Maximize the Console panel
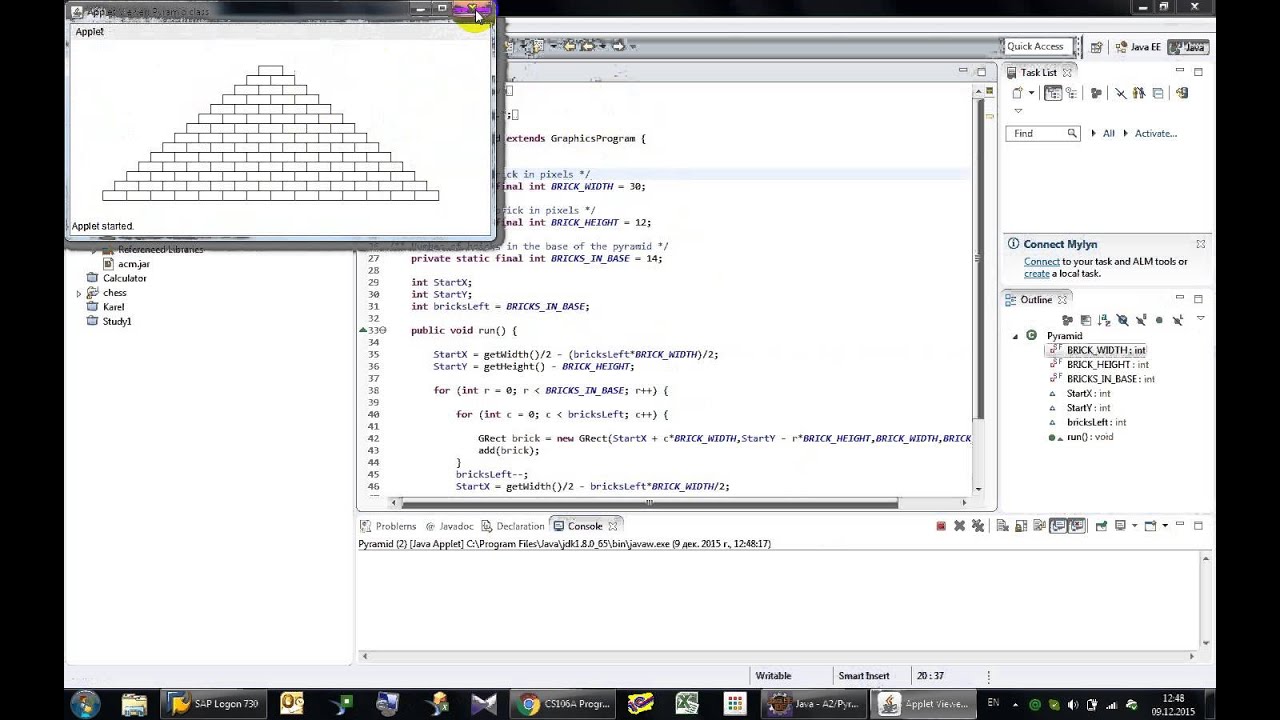Screen dimensions: 1280x720 click(1198, 526)
